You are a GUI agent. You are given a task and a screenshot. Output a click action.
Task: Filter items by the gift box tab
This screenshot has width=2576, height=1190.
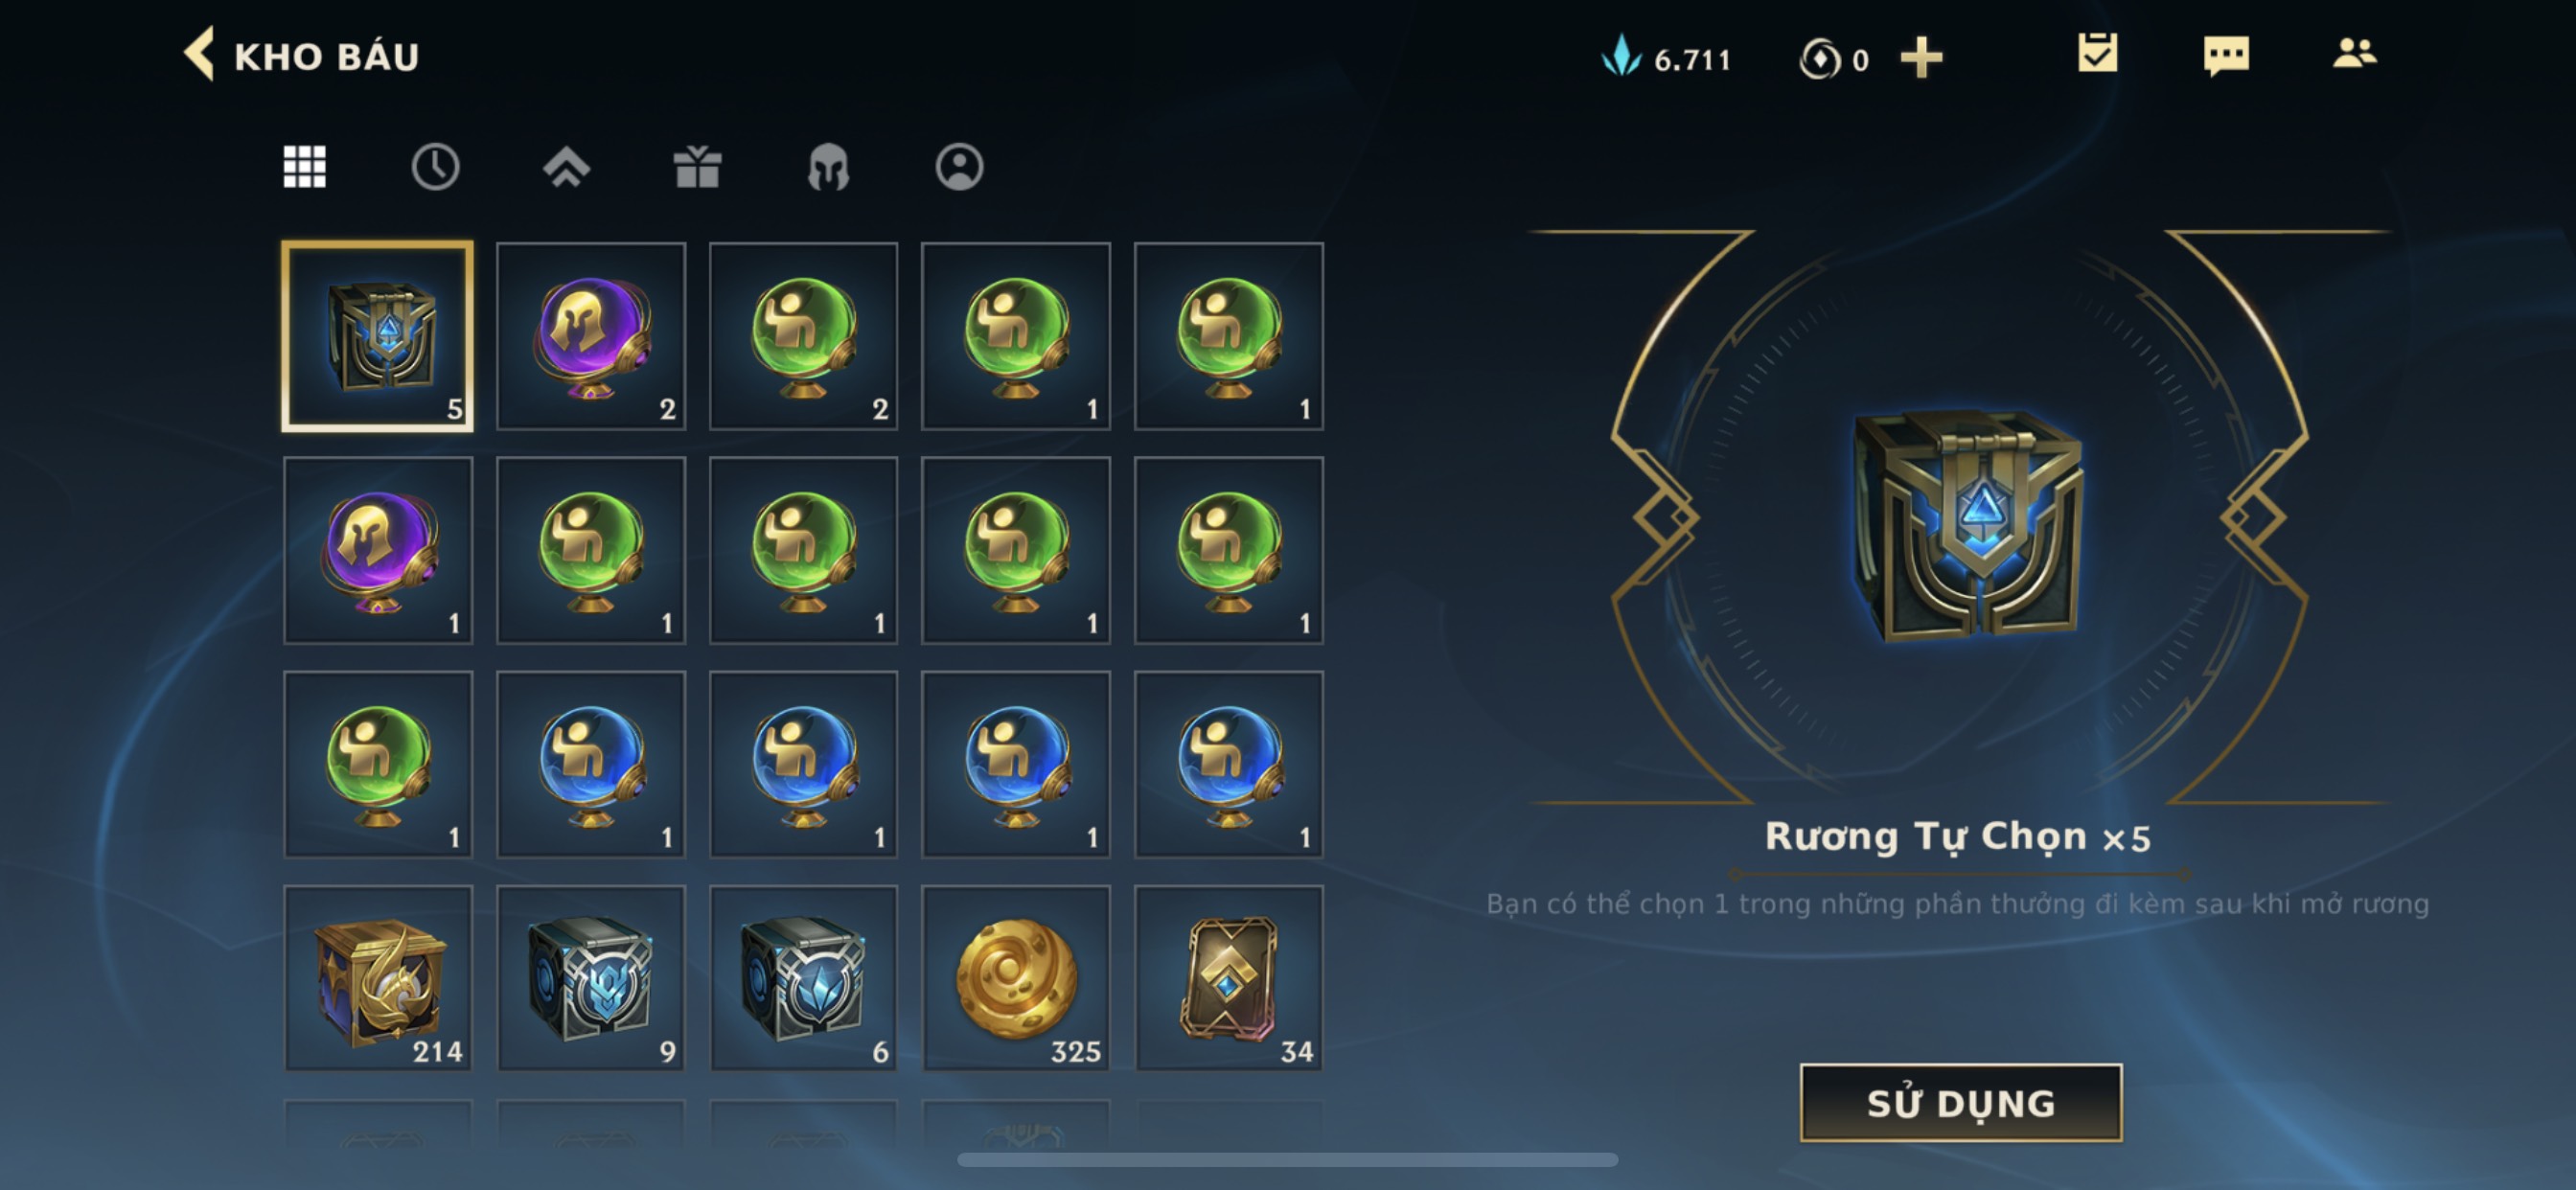pos(697,166)
